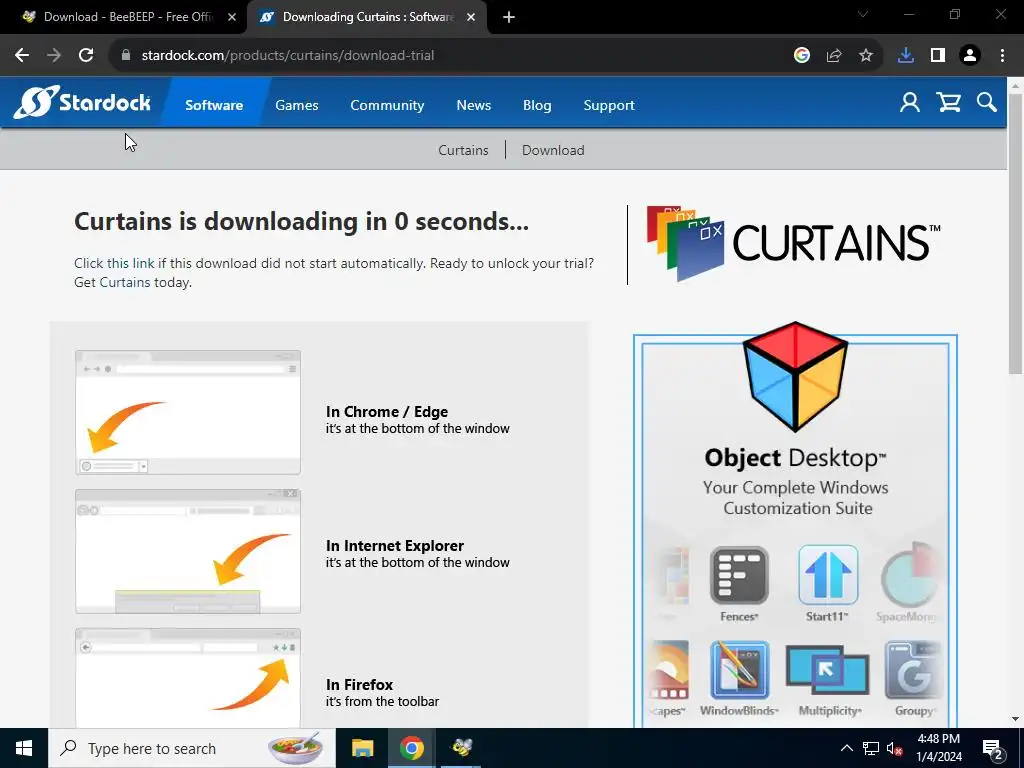Screen dimensions: 1024x768
Task: Click the Download sub-navigation link
Action: (553, 150)
